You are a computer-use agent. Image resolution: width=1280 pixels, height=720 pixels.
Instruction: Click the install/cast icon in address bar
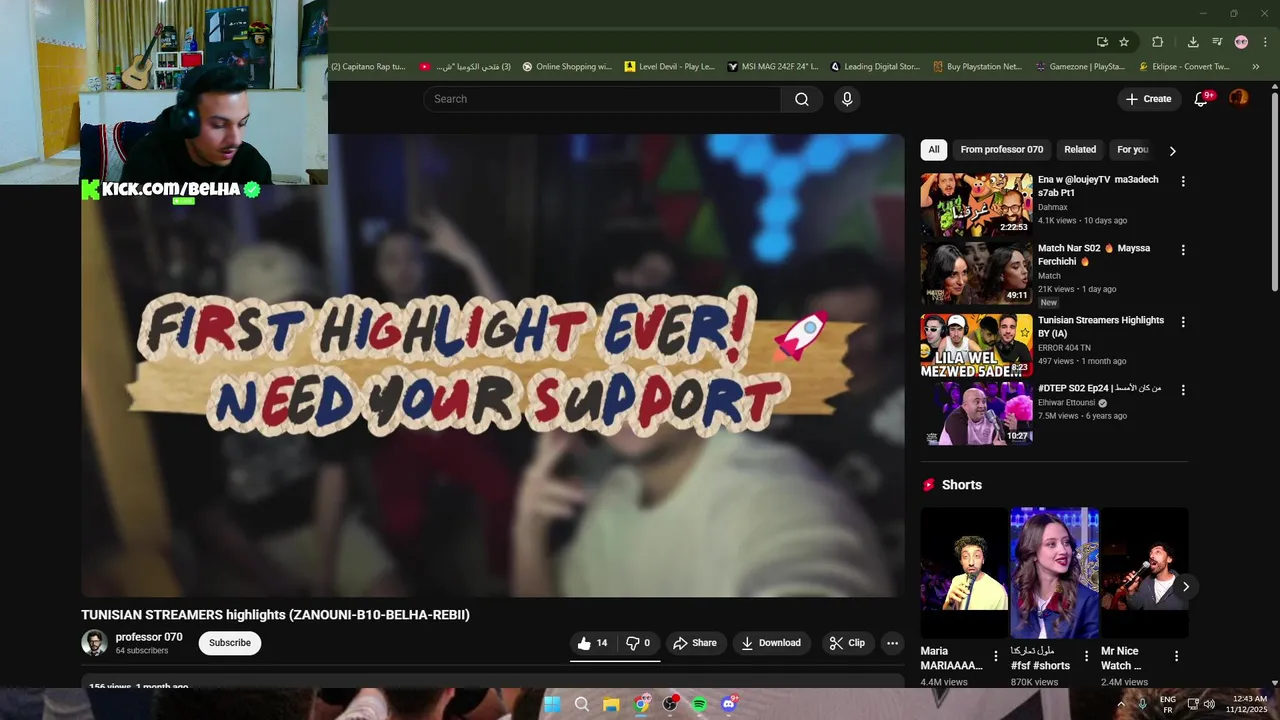click(1102, 42)
